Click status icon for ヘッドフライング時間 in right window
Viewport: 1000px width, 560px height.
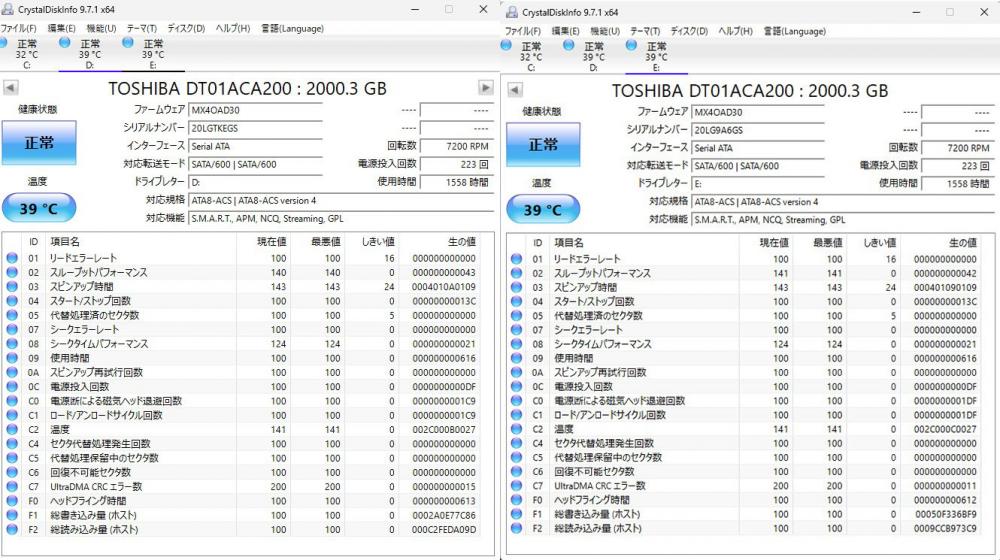pyautogui.click(x=517, y=500)
